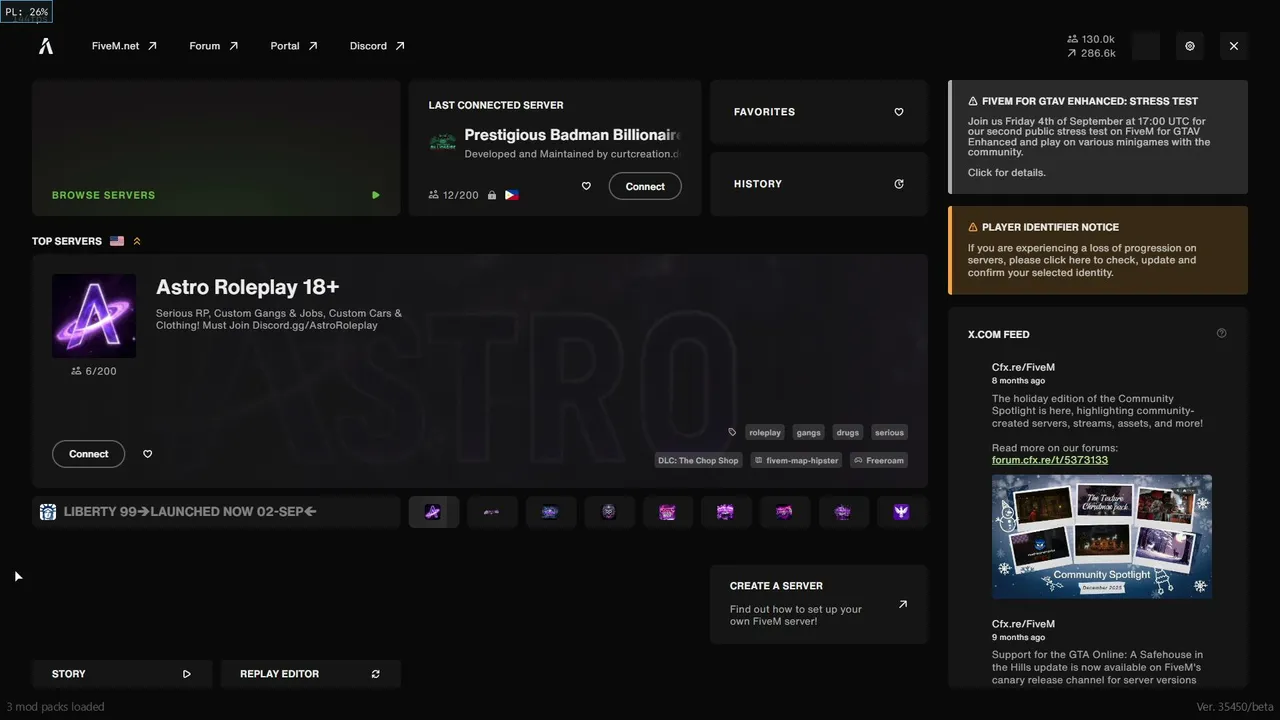The height and width of the screenshot is (720, 1280).
Task: Click the 3 mod packs loaded status
Action: pos(55,707)
